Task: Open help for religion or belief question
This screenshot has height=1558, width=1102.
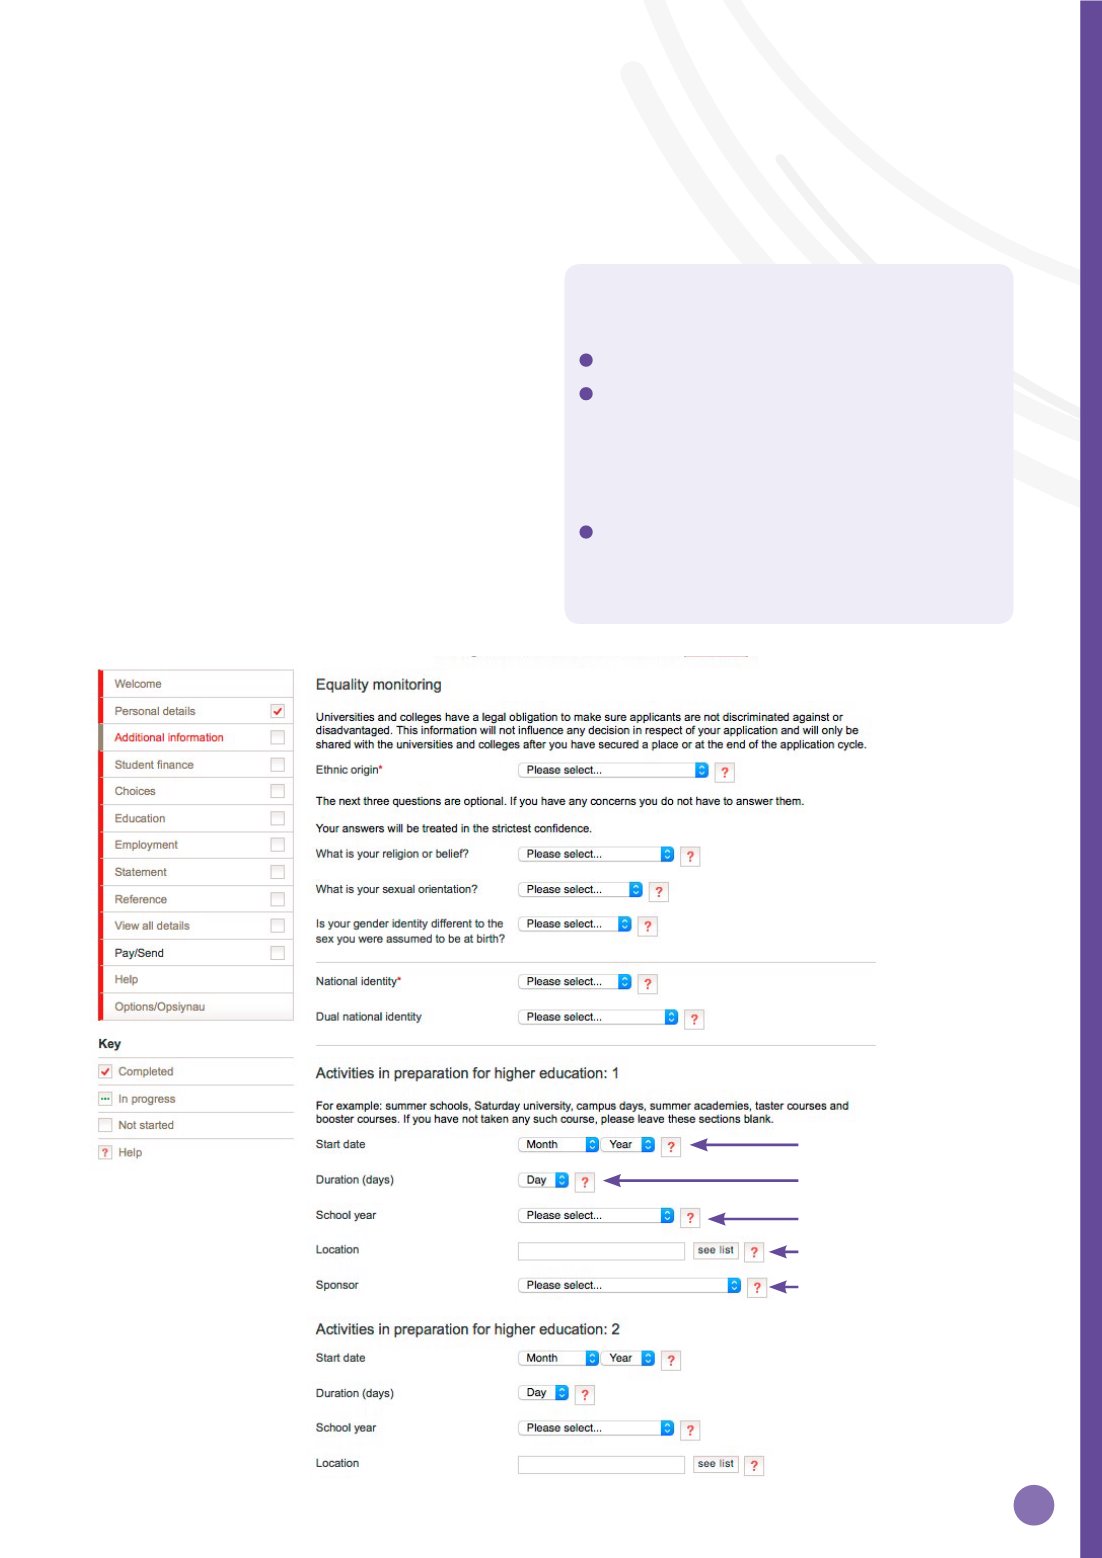Action: 690,856
